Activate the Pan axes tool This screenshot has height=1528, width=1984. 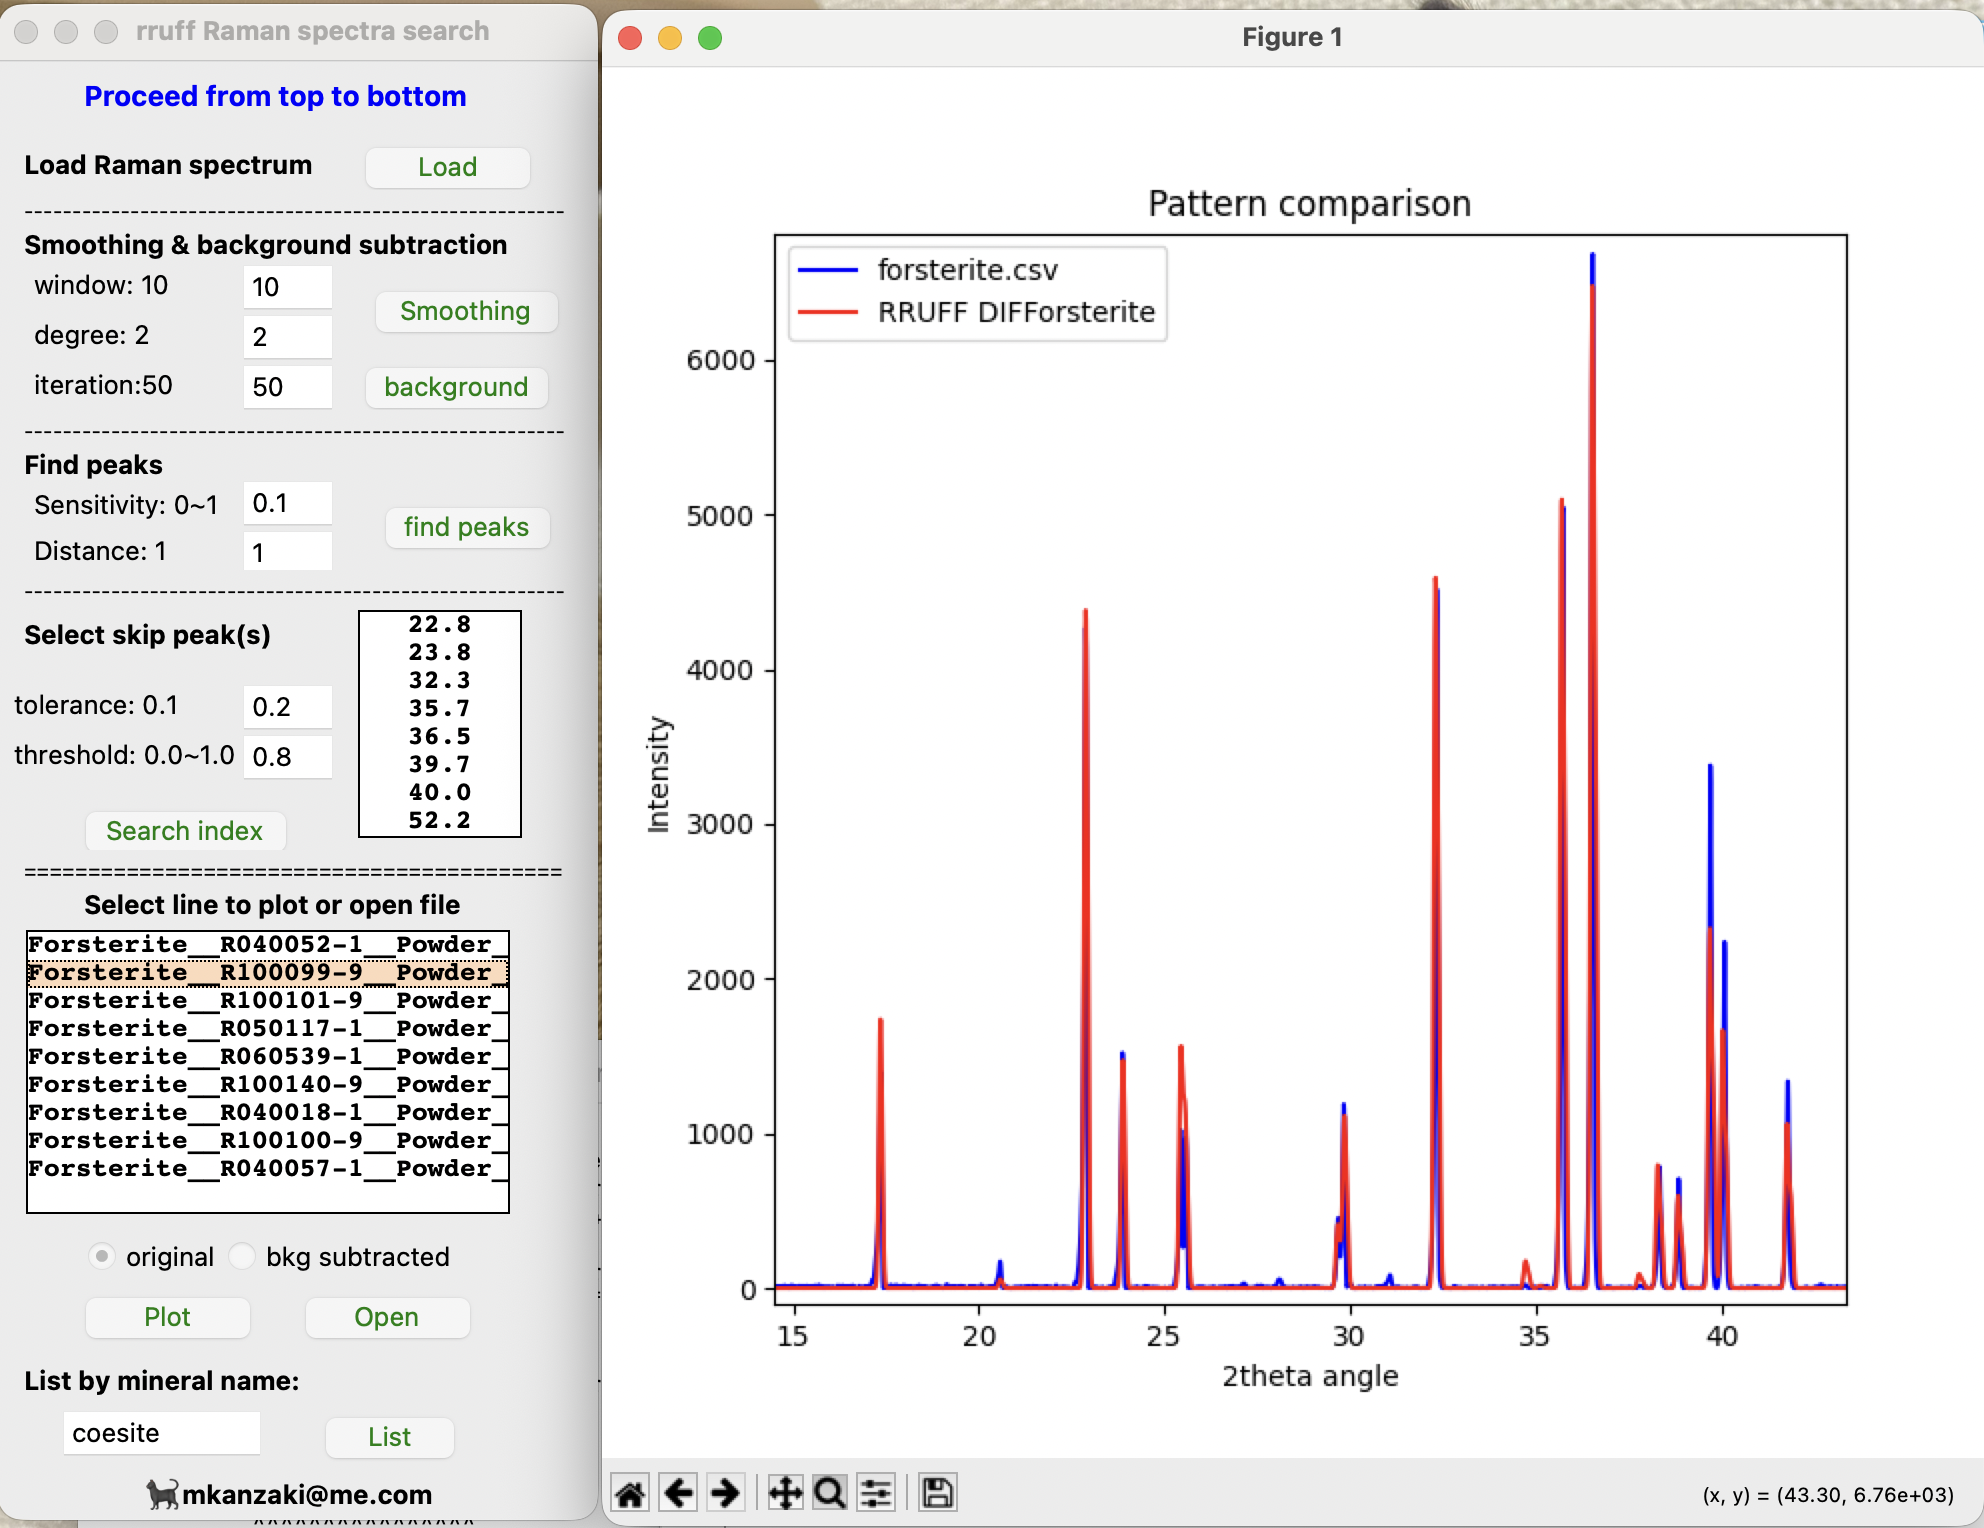785,1494
